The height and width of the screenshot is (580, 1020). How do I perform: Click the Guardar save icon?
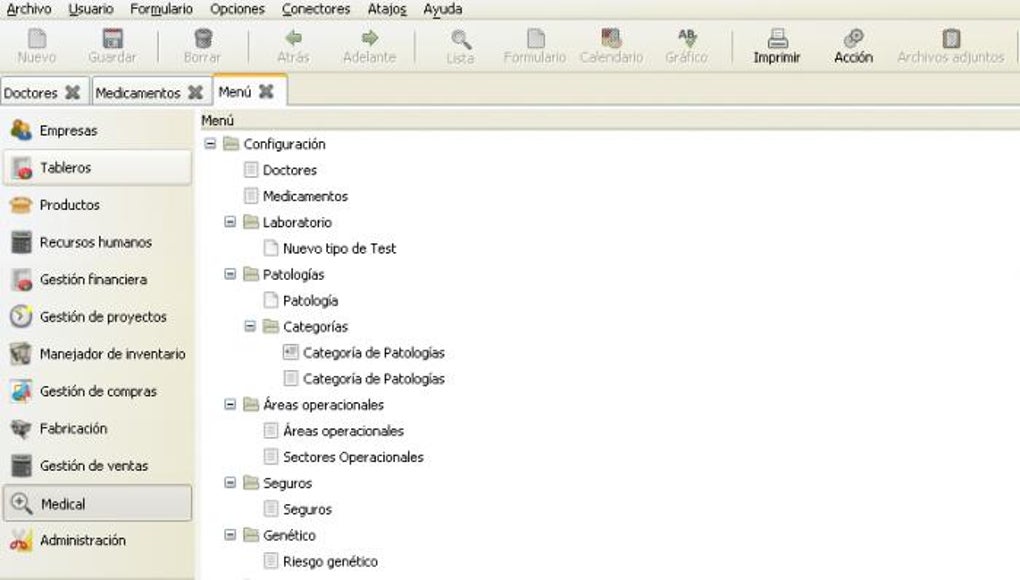(113, 38)
